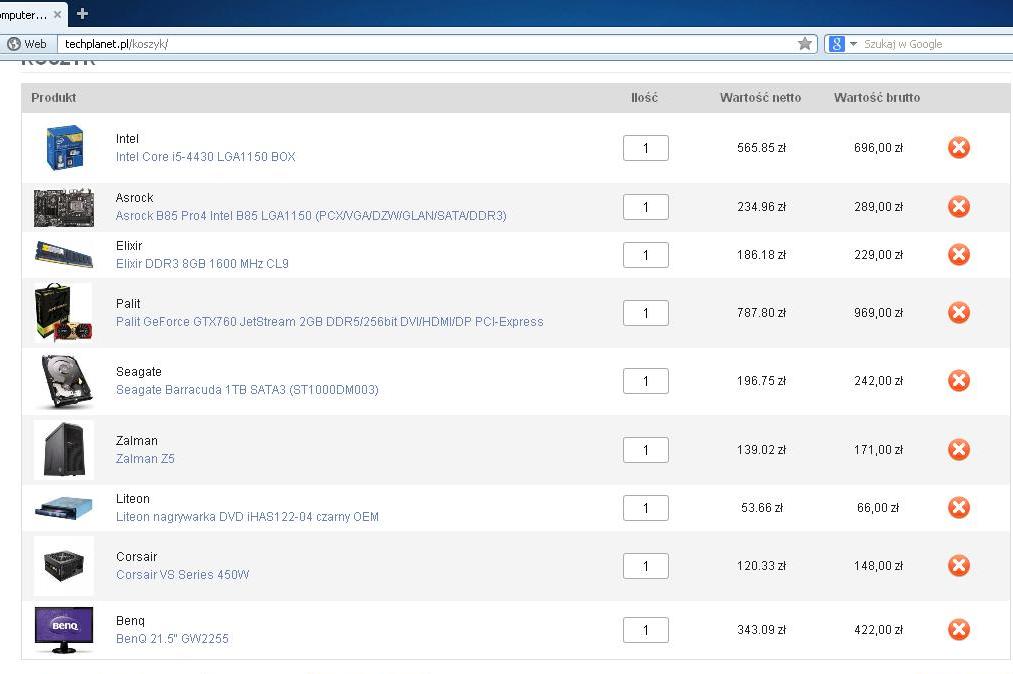Edit quantity field for Liteon DVD
Image resolution: width=1013 pixels, height=674 pixels.
[645, 508]
